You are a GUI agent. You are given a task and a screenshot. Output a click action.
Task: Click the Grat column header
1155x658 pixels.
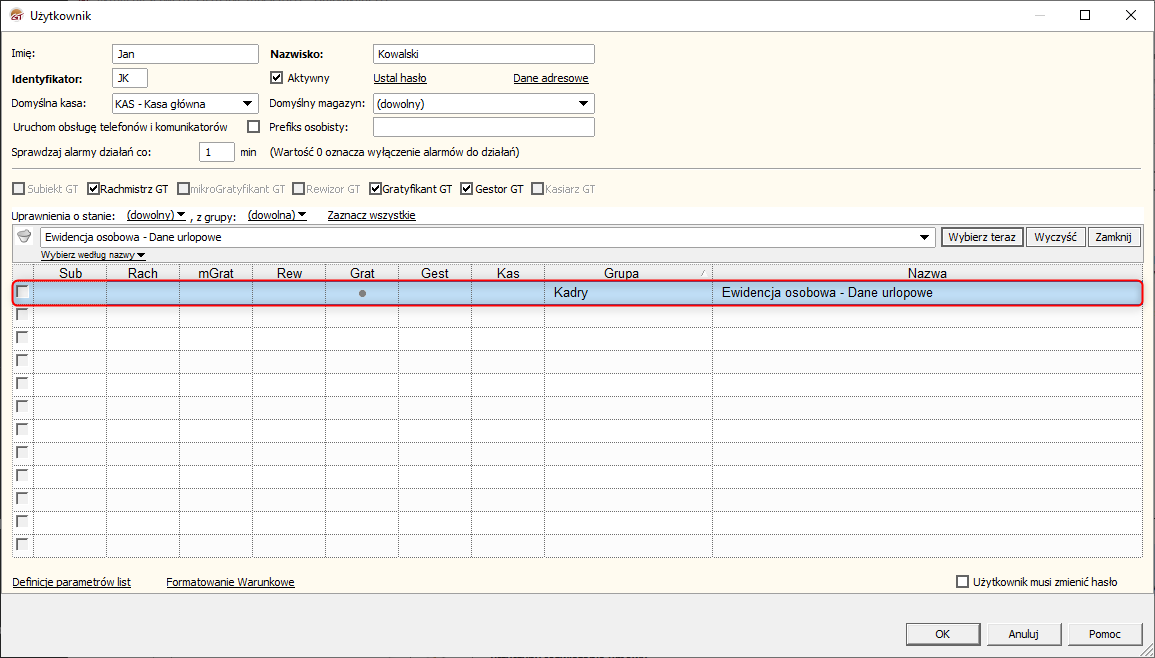[x=362, y=273]
